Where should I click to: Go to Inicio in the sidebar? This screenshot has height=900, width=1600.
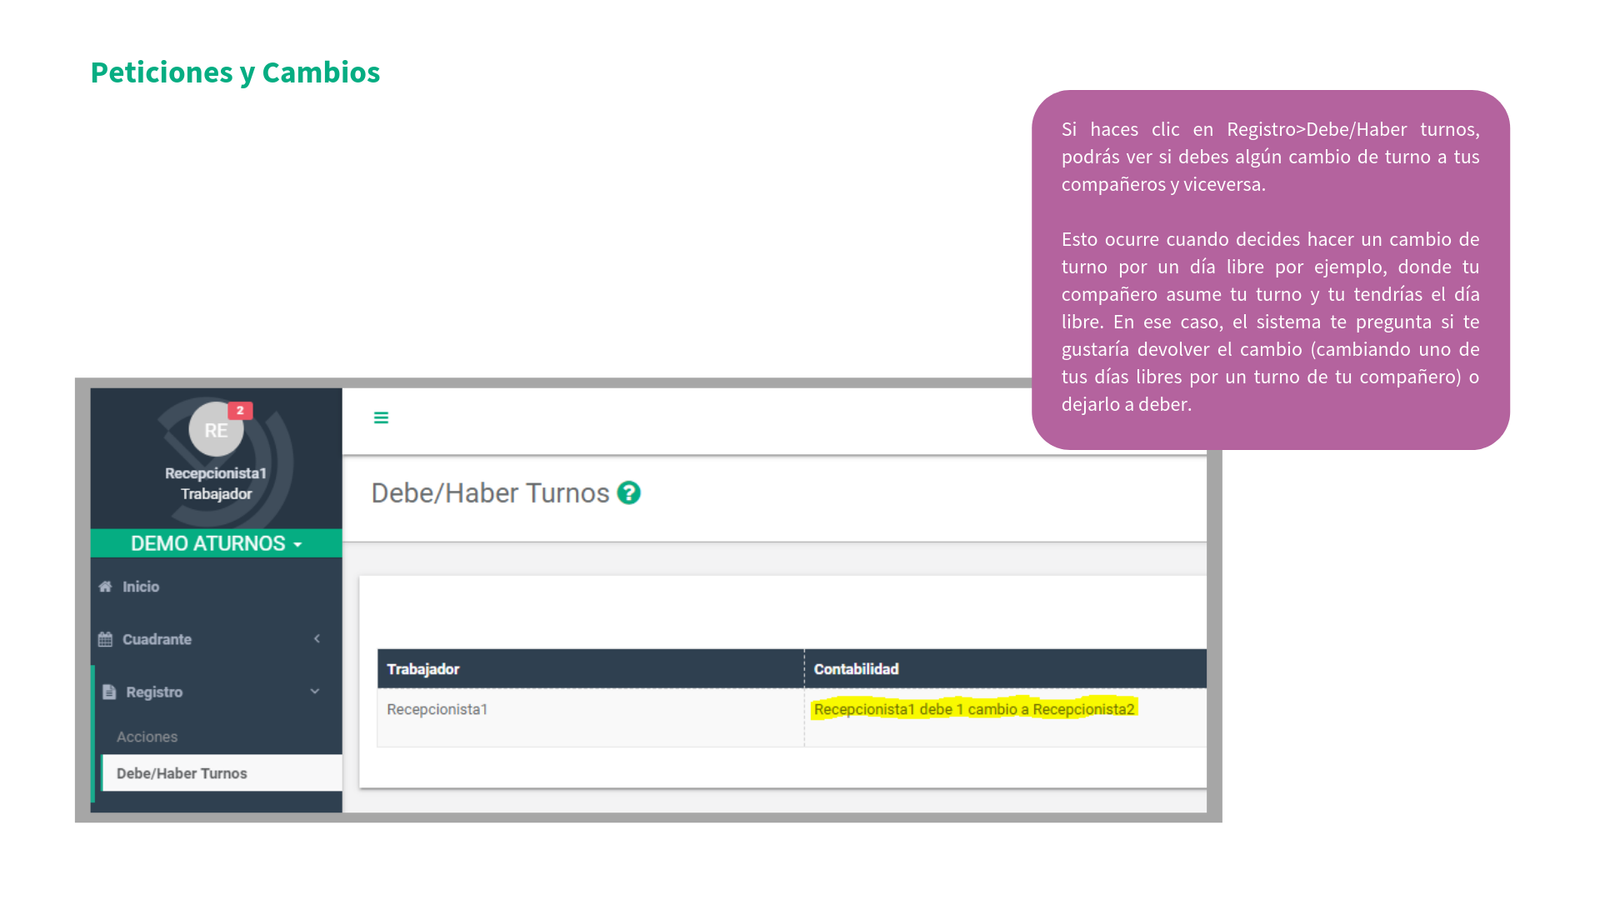coord(141,587)
